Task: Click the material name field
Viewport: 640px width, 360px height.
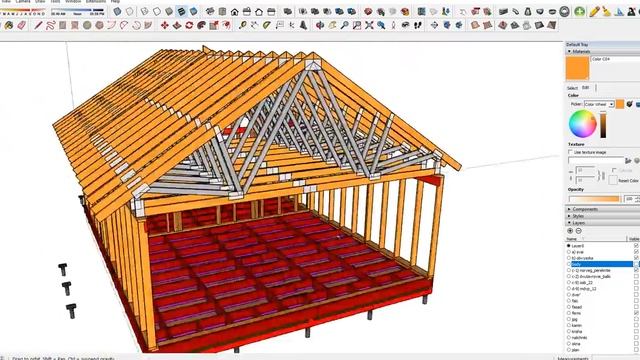Action: pyautogui.click(x=616, y=59)
